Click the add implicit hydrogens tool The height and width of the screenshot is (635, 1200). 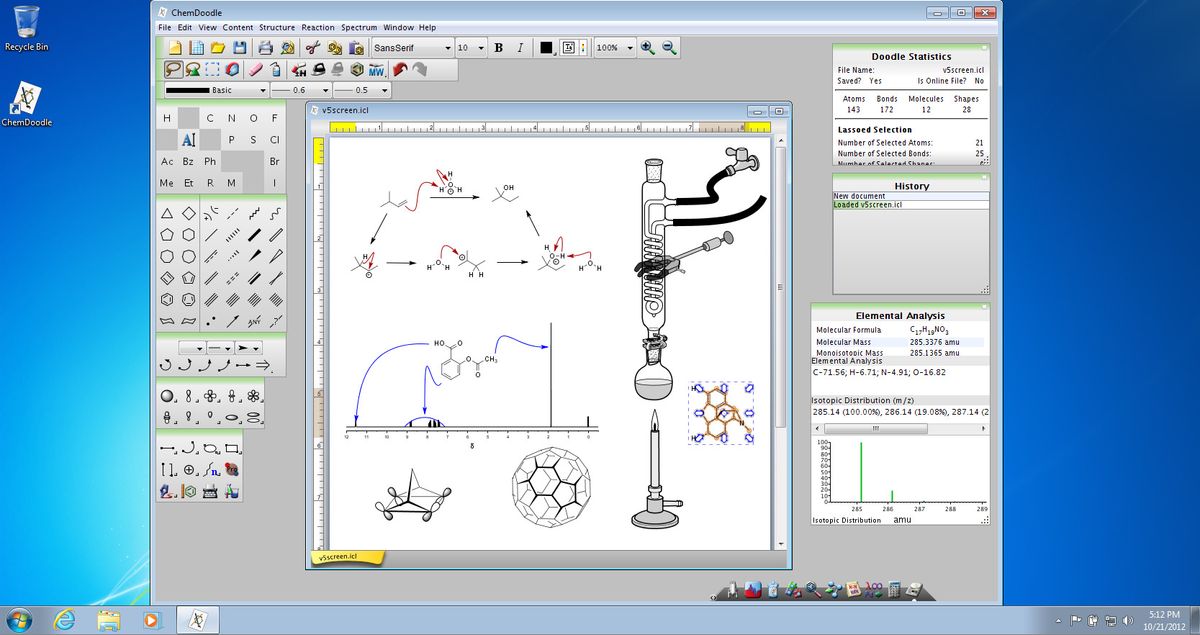pyautogui.click(x=297, y=70)
